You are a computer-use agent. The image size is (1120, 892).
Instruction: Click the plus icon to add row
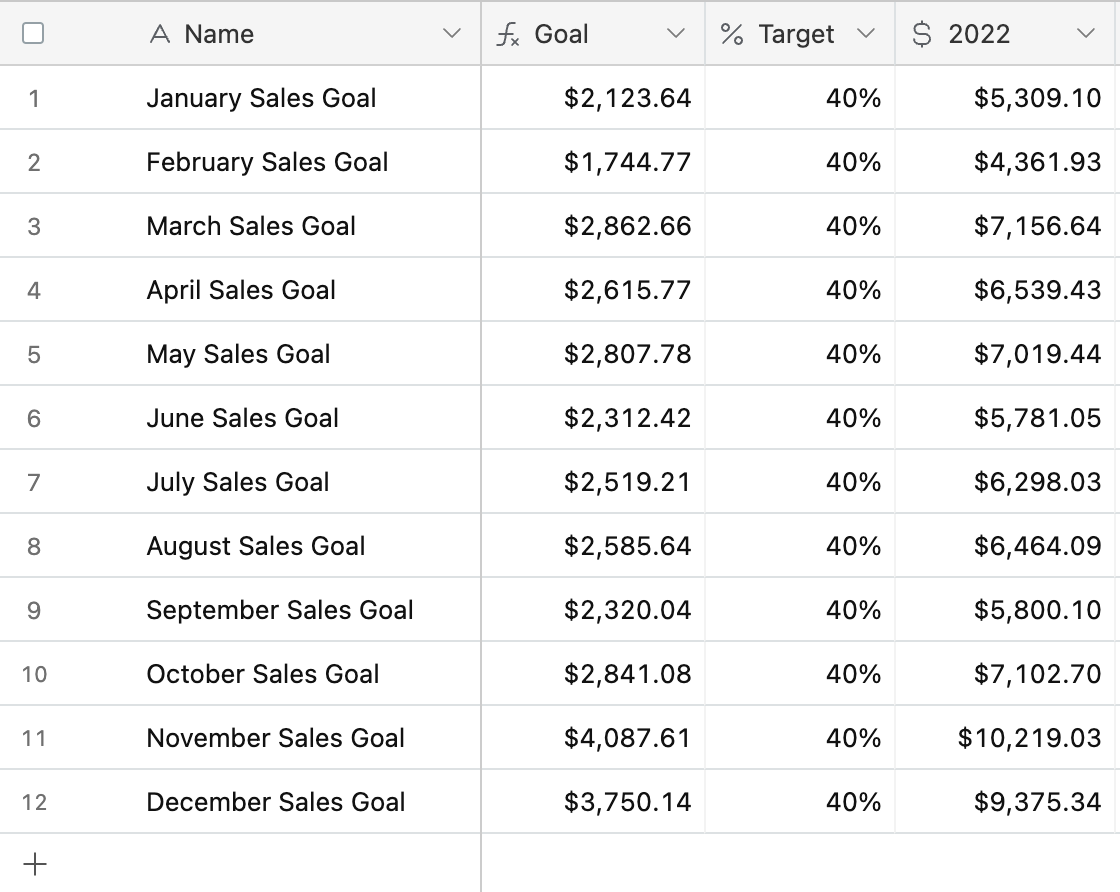coord(34,864)
